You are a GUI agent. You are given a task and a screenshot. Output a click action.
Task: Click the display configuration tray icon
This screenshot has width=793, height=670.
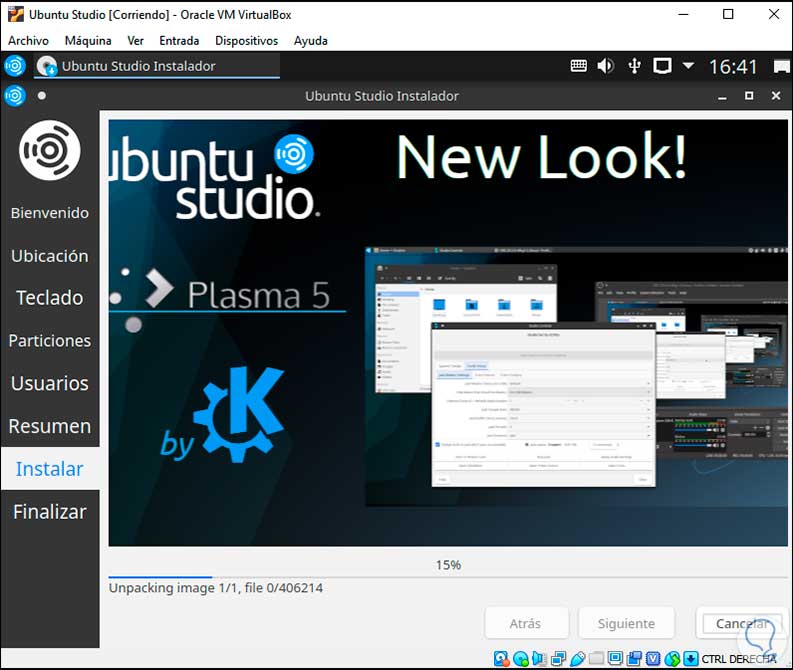[661, 66]
